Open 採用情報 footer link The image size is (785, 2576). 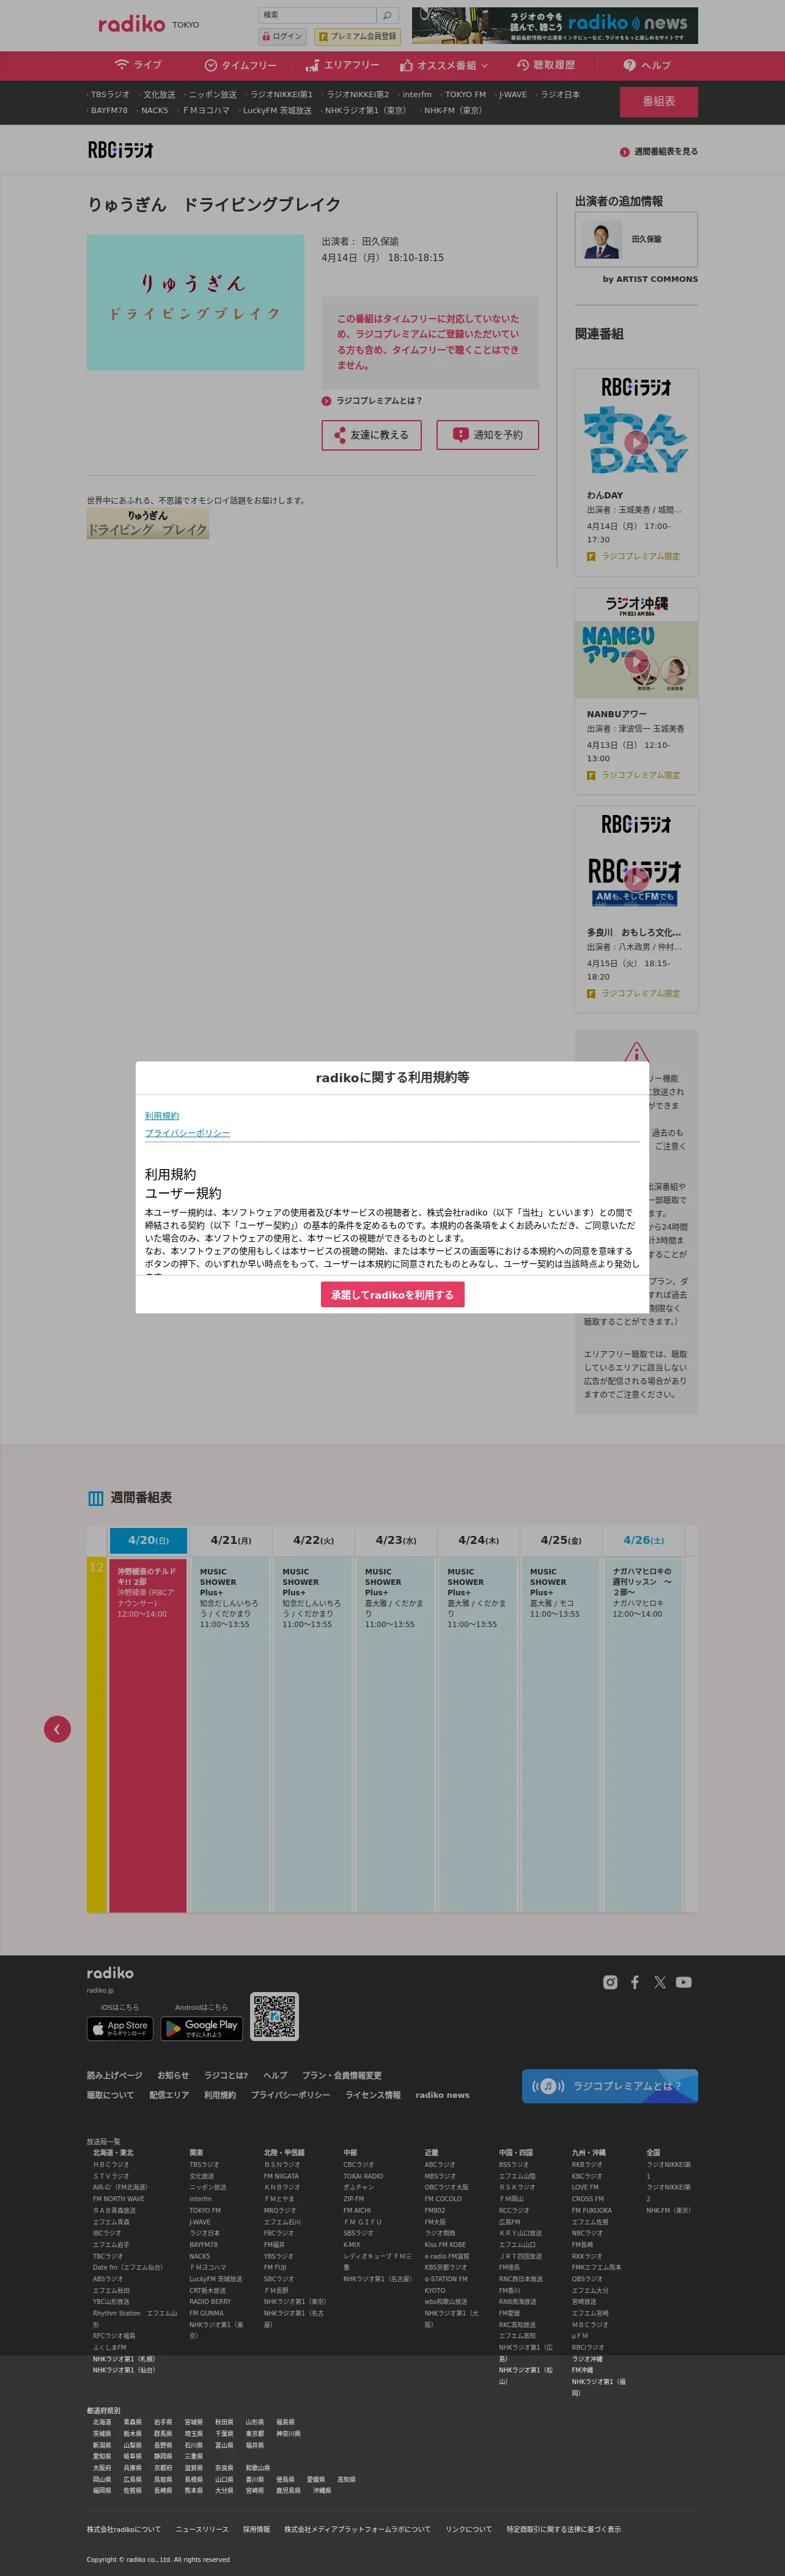(256, 2529)
